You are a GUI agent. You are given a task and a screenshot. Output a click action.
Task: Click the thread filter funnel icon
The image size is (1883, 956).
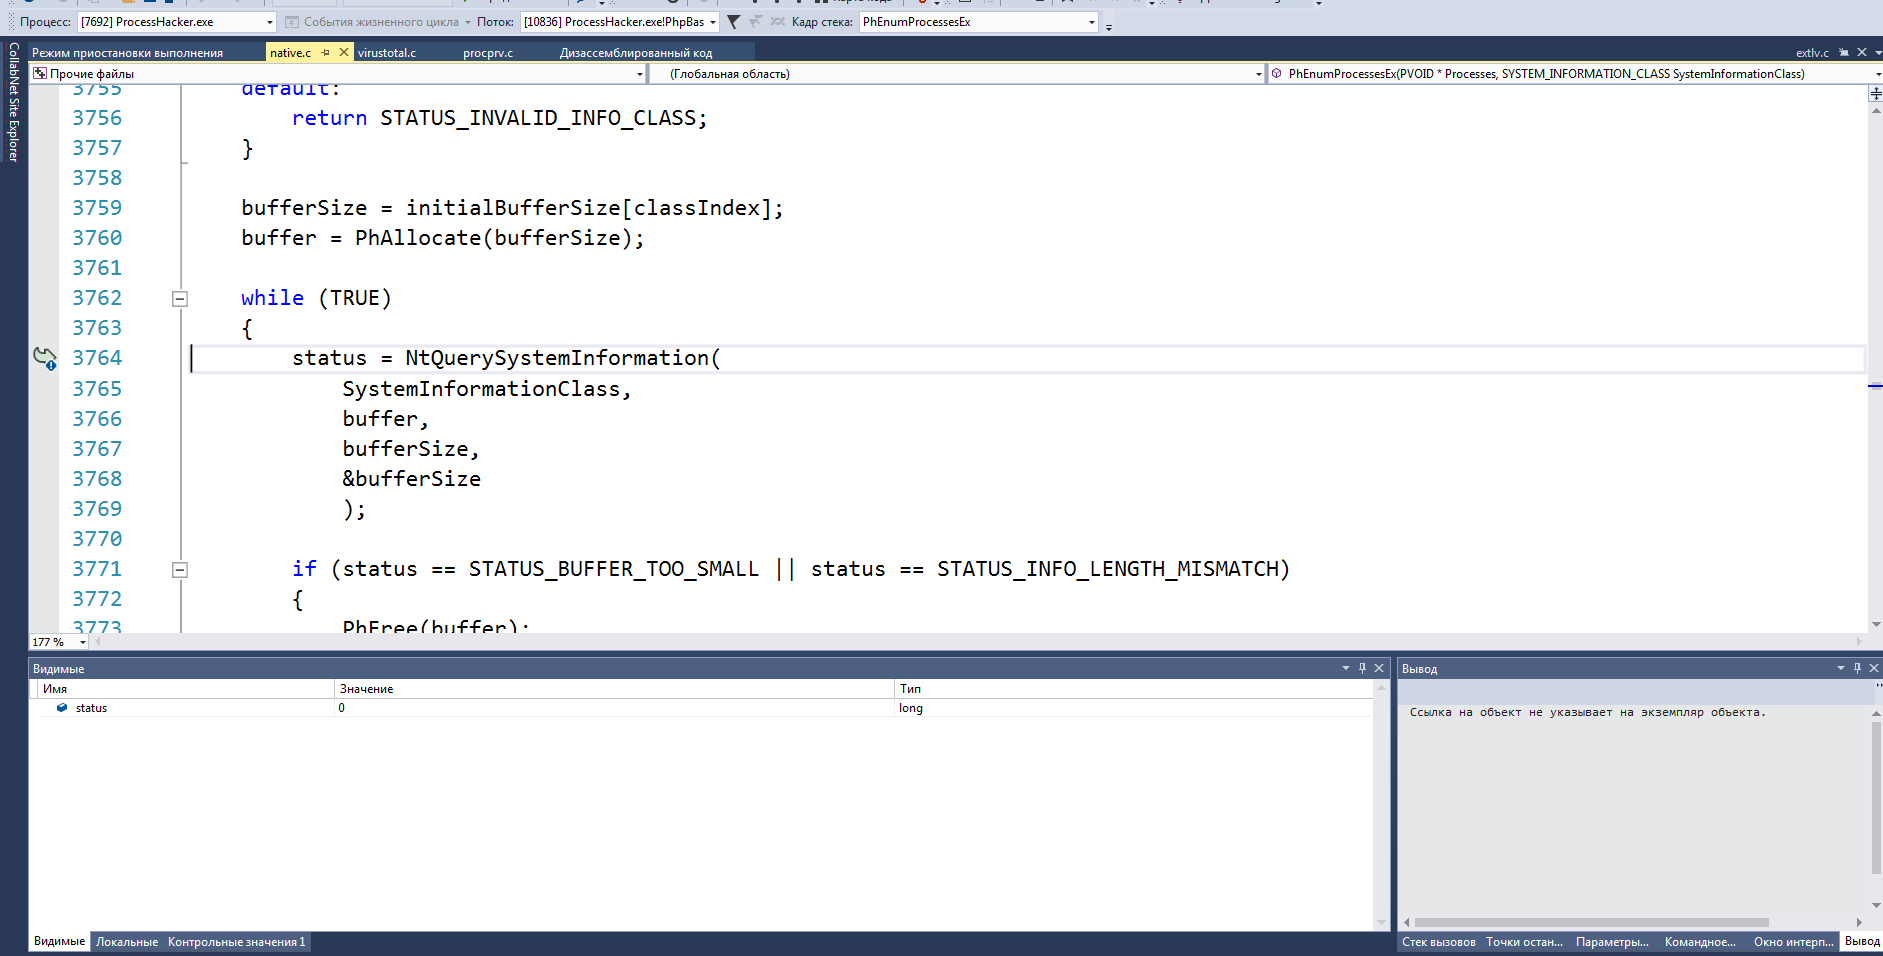[734, 22]
